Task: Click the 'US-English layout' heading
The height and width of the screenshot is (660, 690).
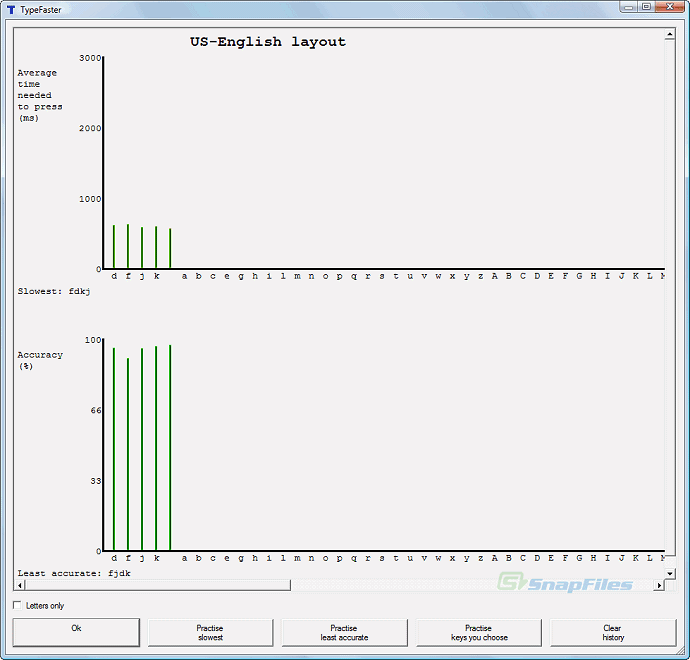Action: 268,42
